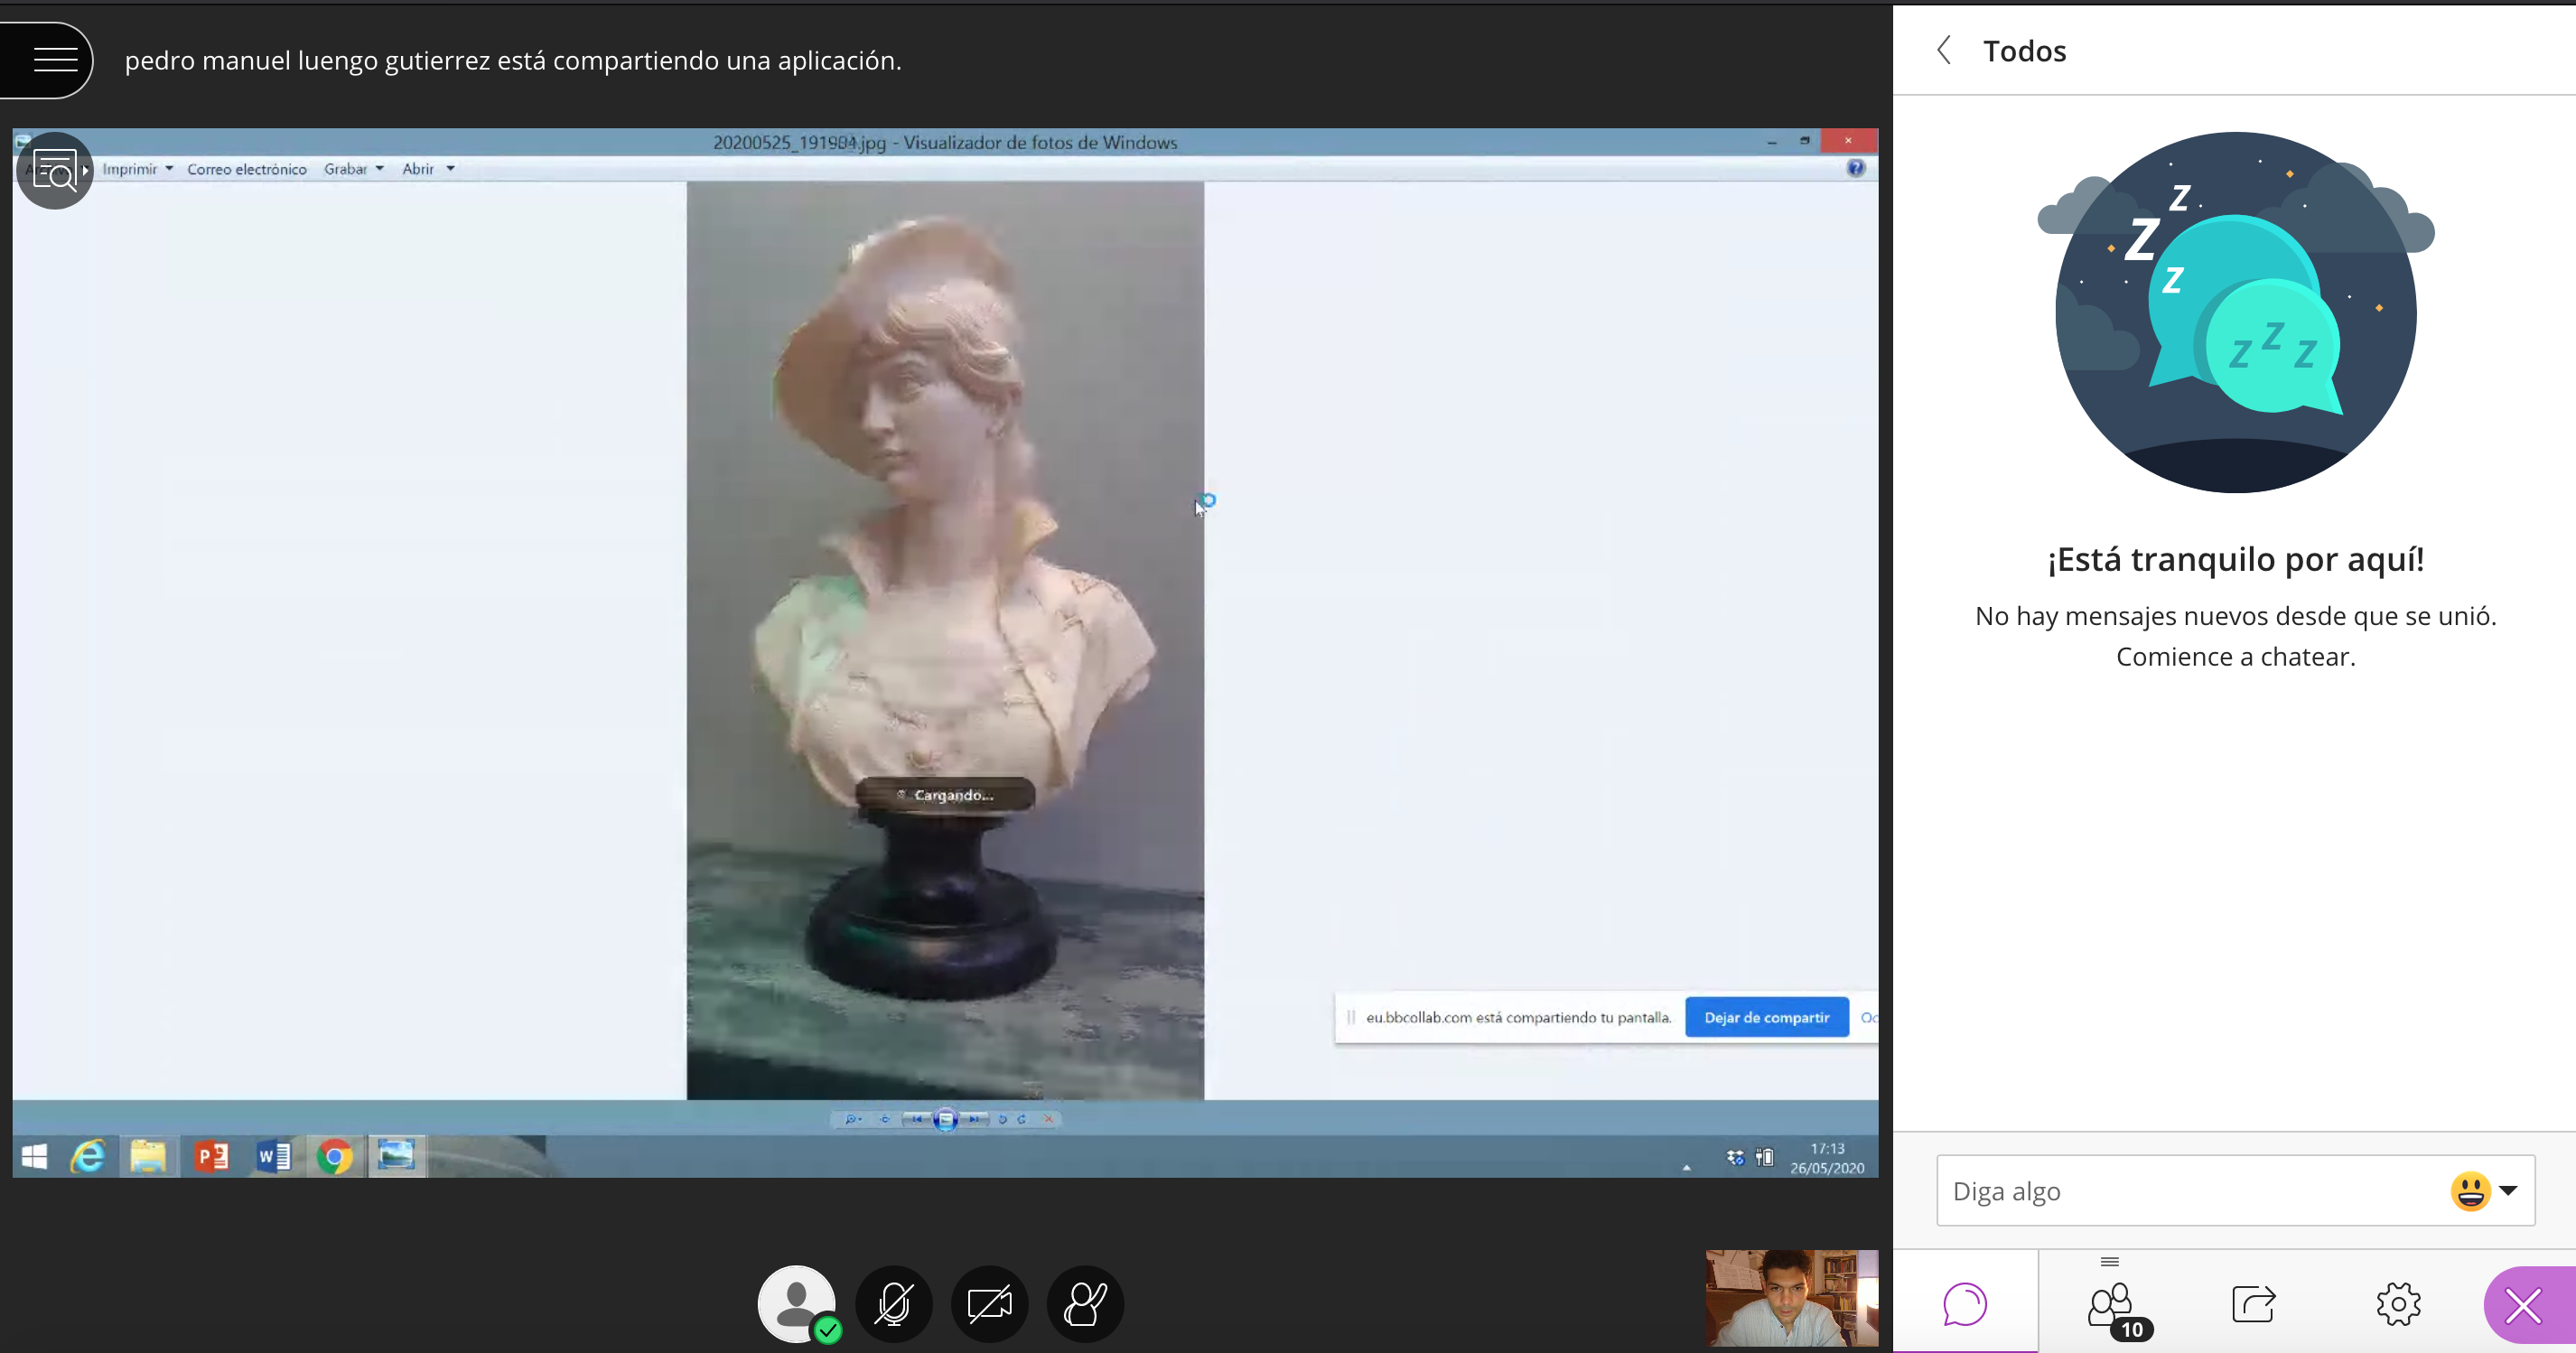Select the chat bubble tab icon
2576x1353 pixels.
[1965, 1304]
